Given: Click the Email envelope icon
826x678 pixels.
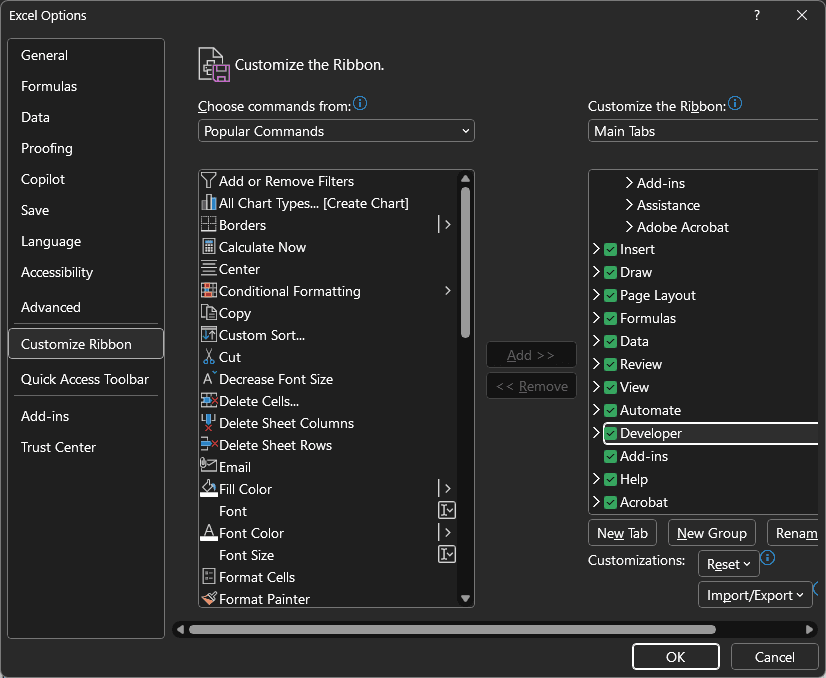Looking at the screenshot, I should pyautogui.click(x=209, y=466).
